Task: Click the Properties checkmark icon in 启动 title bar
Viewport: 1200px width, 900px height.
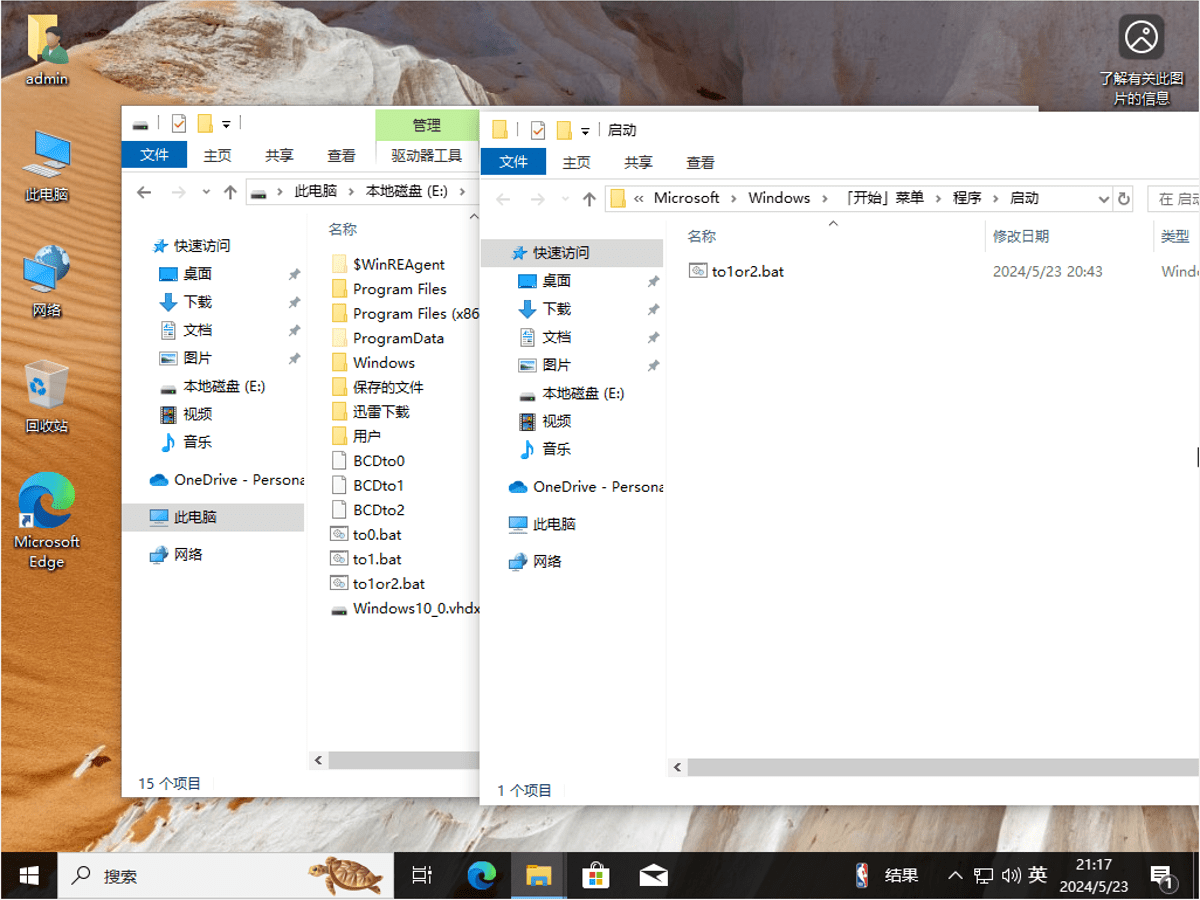Action: pyautogui.click(x=538, y=130)
